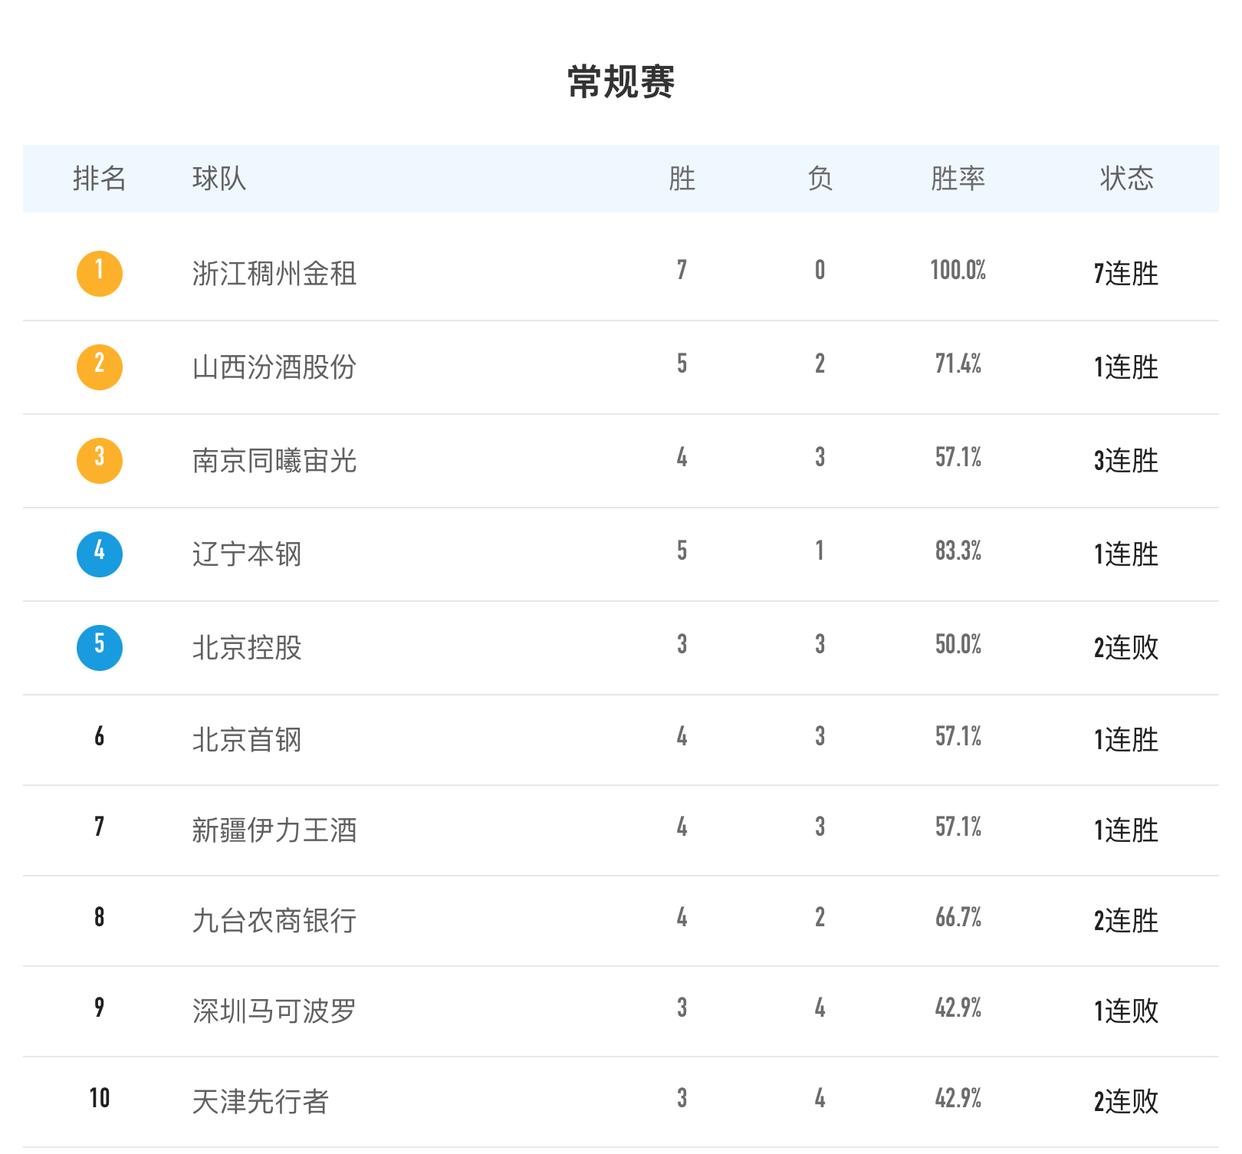This screenshot has width=1242, height=1154.
Task: Click the 7连胜 streak for 浙江稠州金租
Action: tap(1127, 273)
